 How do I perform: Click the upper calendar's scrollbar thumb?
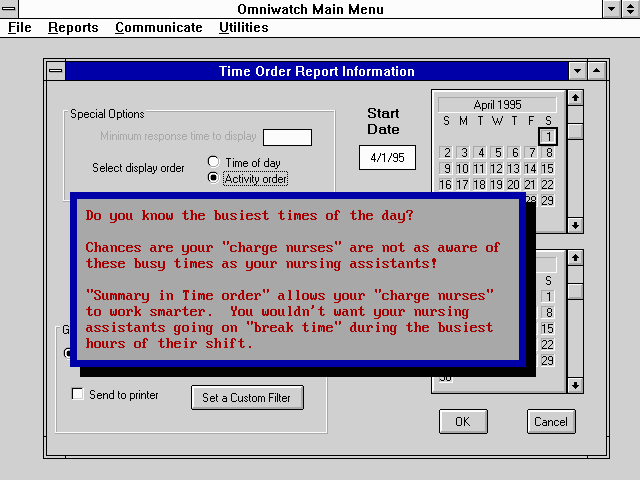(x=575, y=131)
